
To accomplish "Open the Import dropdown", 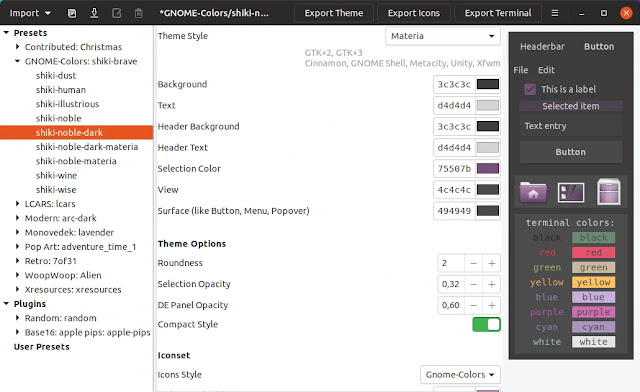I will point(30,13).
